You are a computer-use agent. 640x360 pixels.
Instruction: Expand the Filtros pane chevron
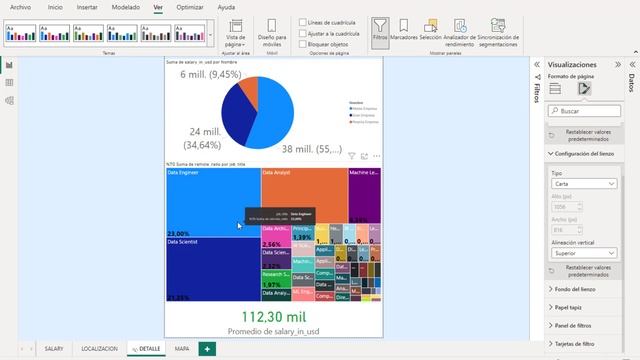coord(537,64)
